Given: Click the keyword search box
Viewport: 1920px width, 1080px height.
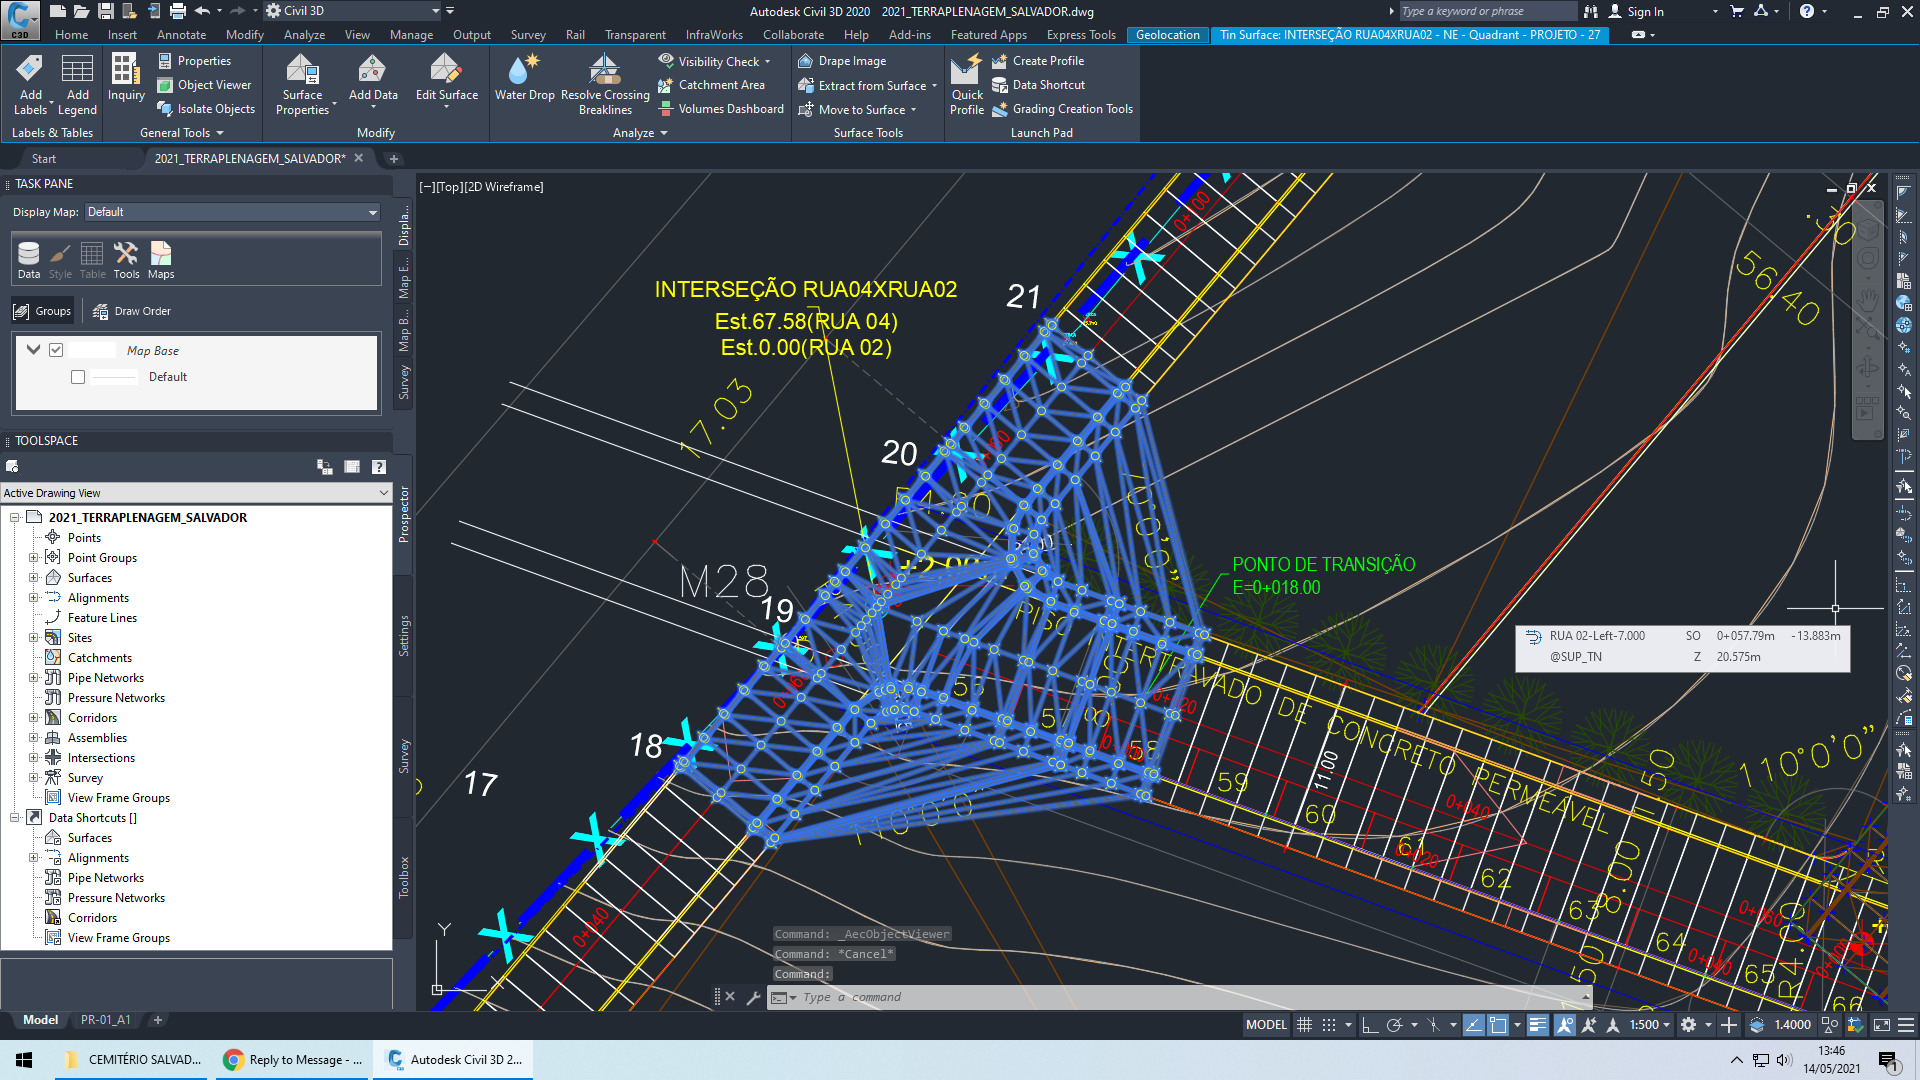Looking at the screenshot, I should (1487, 11).
